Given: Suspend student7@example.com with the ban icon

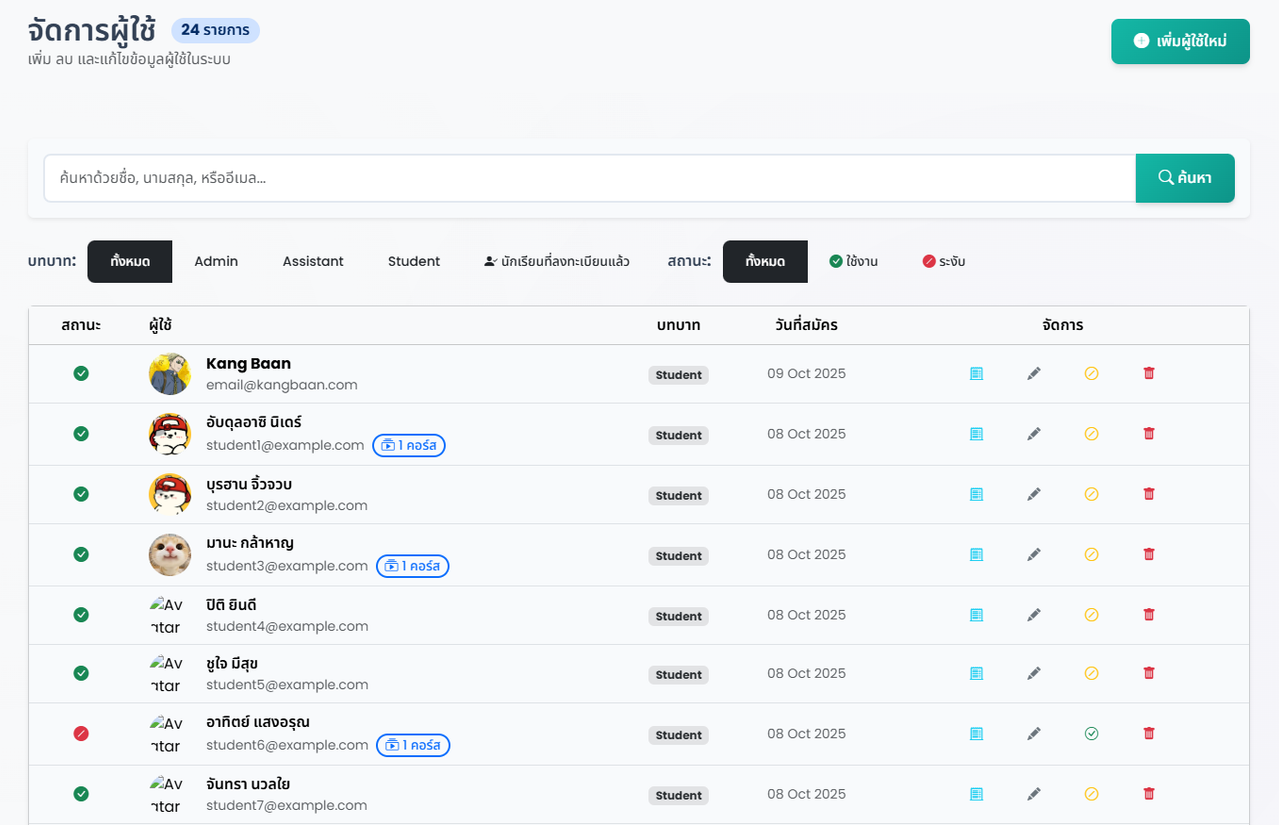Looking at the screenshot, I should (1091, 794).
